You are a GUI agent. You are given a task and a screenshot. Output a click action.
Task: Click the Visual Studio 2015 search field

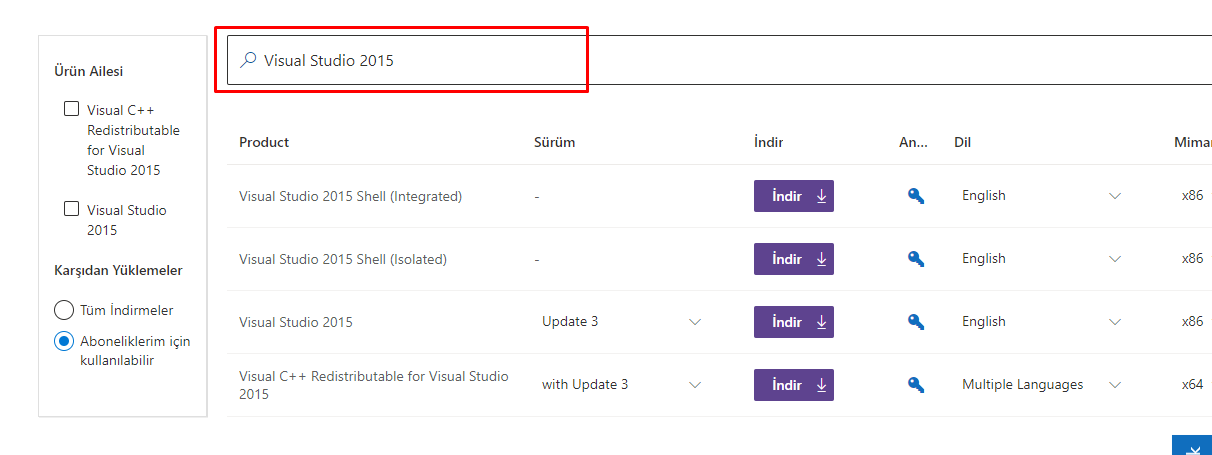tap(700, 60)
